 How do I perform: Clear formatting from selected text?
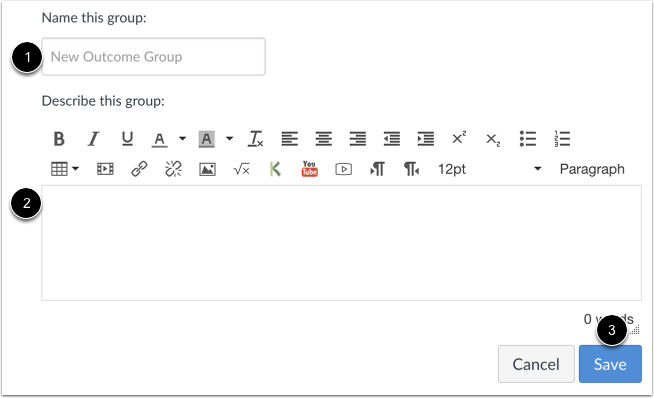point(255,139)
